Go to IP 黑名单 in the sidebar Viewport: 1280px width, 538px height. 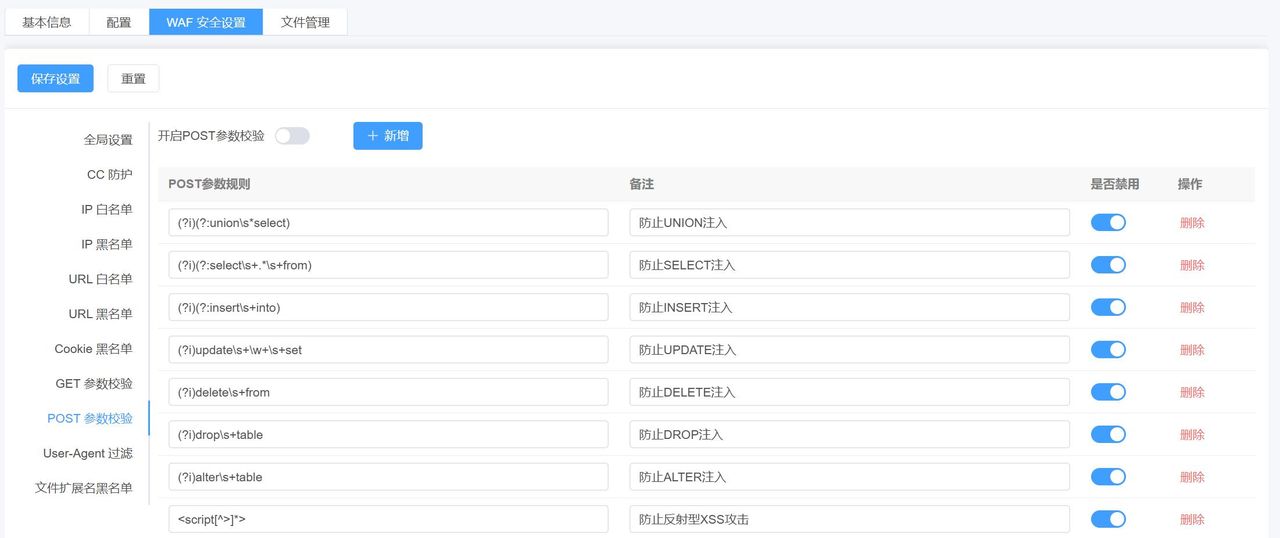[x=106, y=244]
